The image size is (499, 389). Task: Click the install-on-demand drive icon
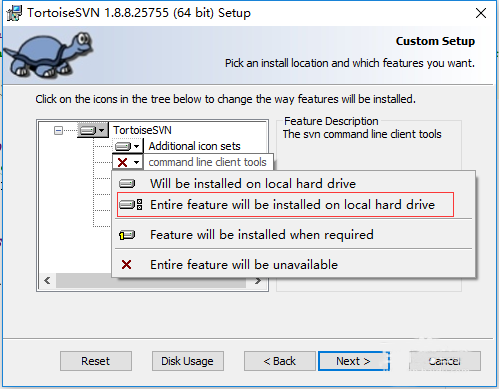pos(127,235)
